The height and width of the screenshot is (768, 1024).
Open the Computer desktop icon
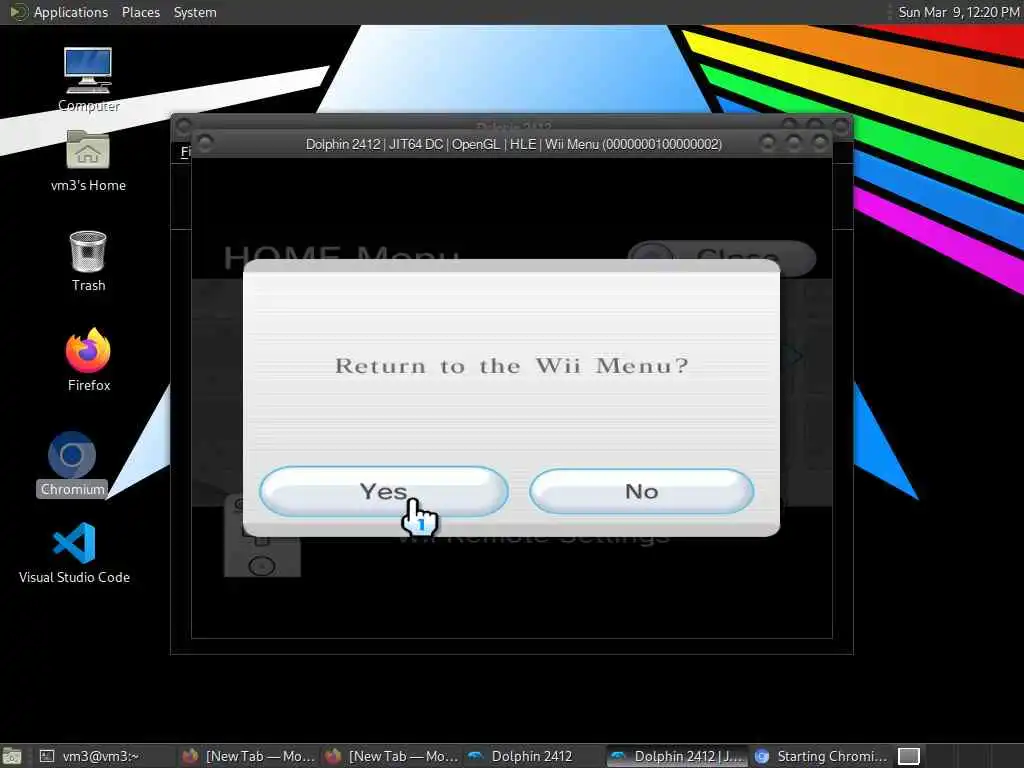(88, 80)
